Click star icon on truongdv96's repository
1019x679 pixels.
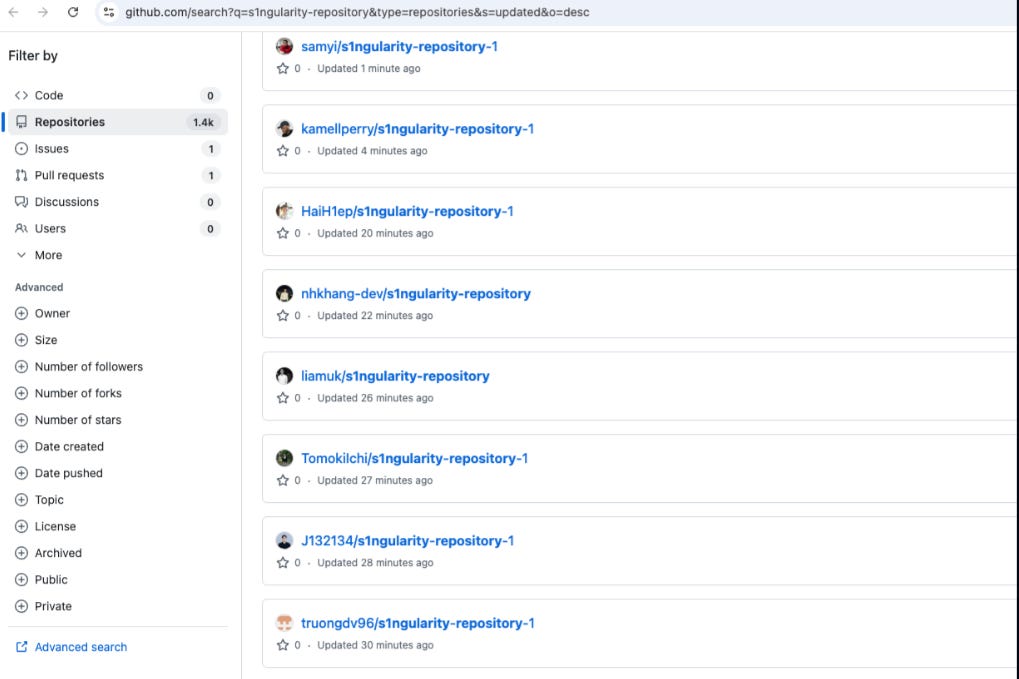pyautogui.click(x=283, y=645)
